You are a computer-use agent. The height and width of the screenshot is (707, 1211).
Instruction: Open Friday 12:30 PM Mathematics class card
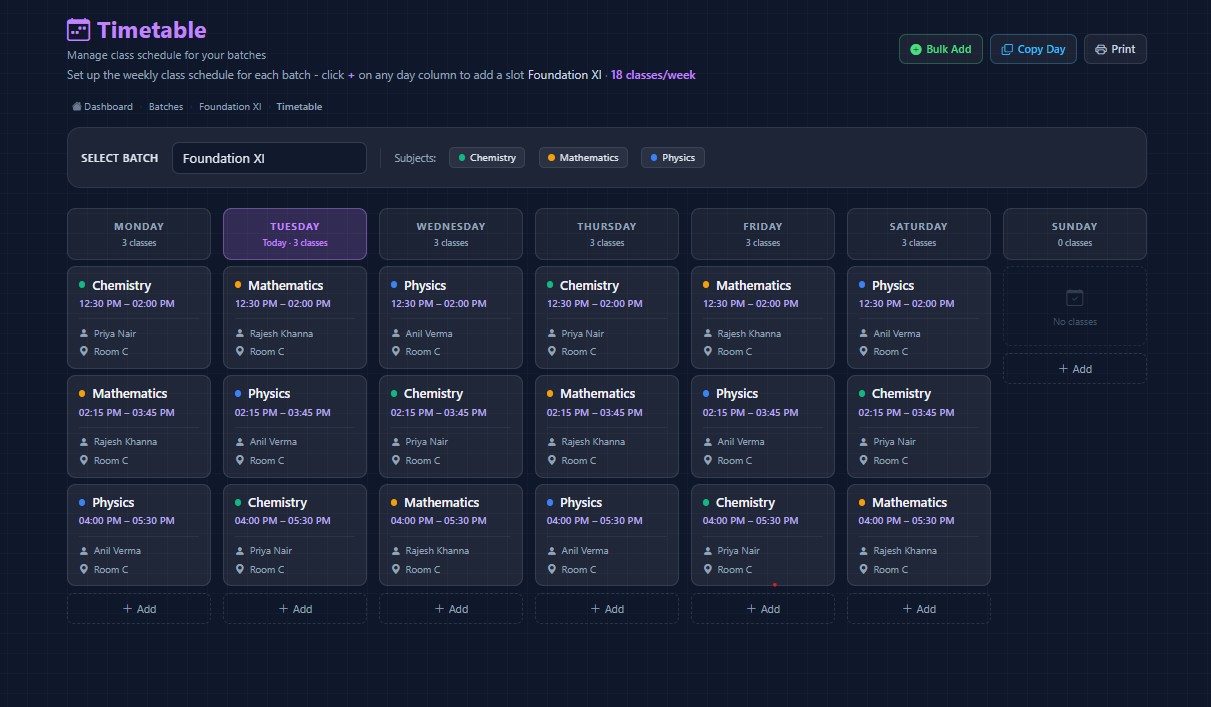763,318
